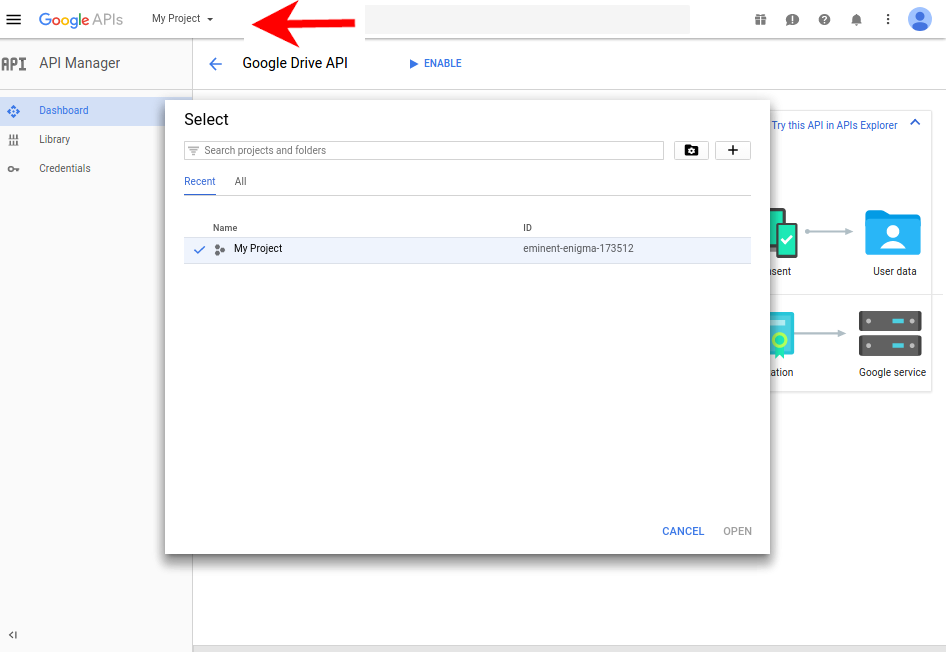Open the gift free trial icon

pyautogui.click(x=760, y=19)
